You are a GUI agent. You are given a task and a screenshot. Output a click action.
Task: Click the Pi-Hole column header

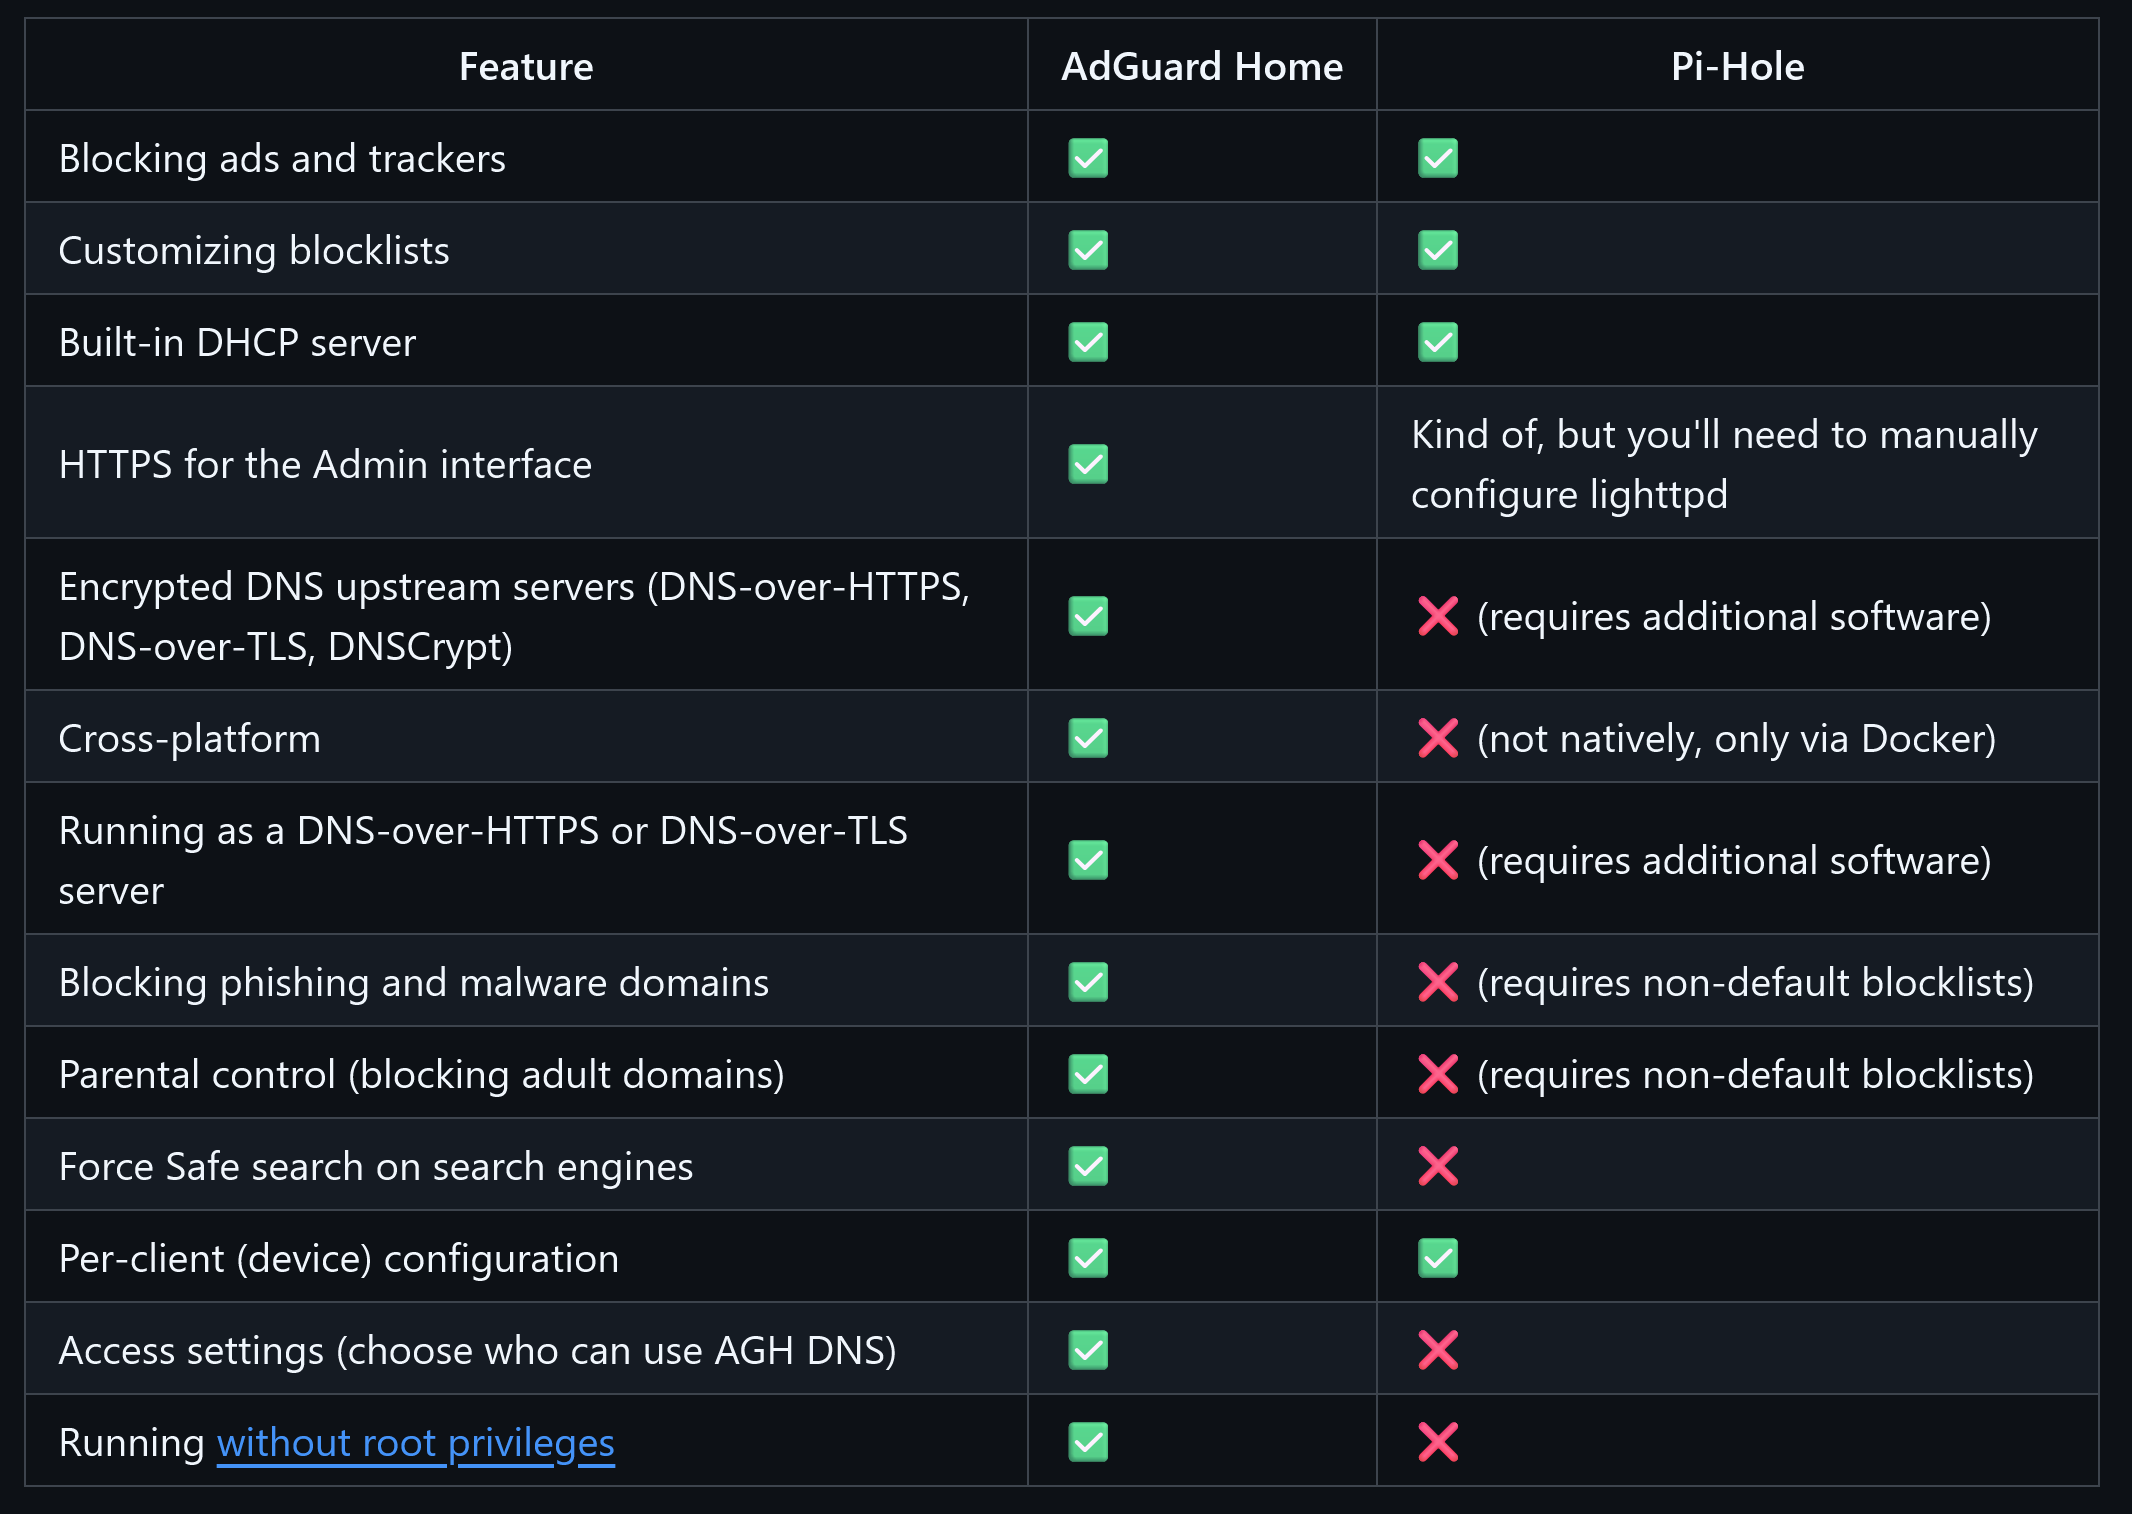(1737, 67)
